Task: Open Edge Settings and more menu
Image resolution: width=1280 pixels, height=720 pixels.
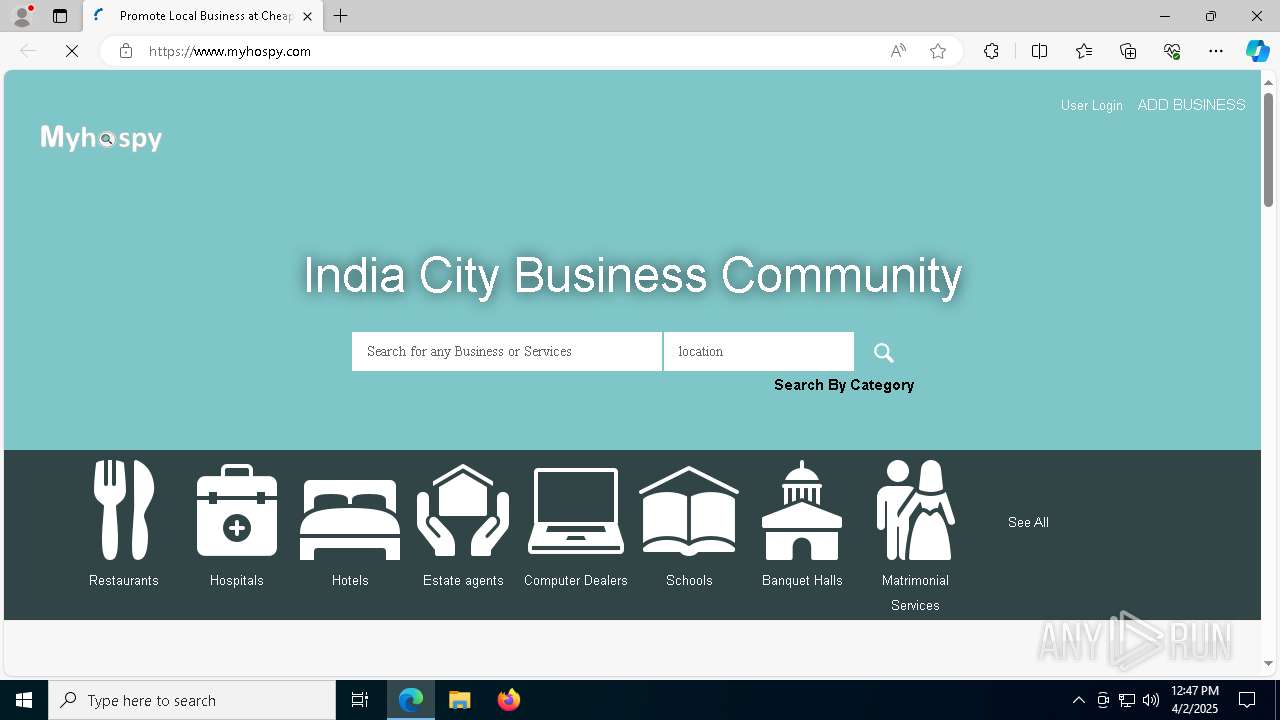Action: pyautogui.click(x=1216, y=51)
